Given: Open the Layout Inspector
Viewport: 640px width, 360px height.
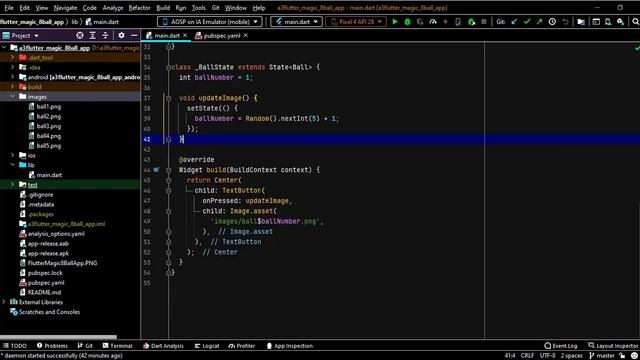Looking at the screenshot, I should tap(613, 346).
